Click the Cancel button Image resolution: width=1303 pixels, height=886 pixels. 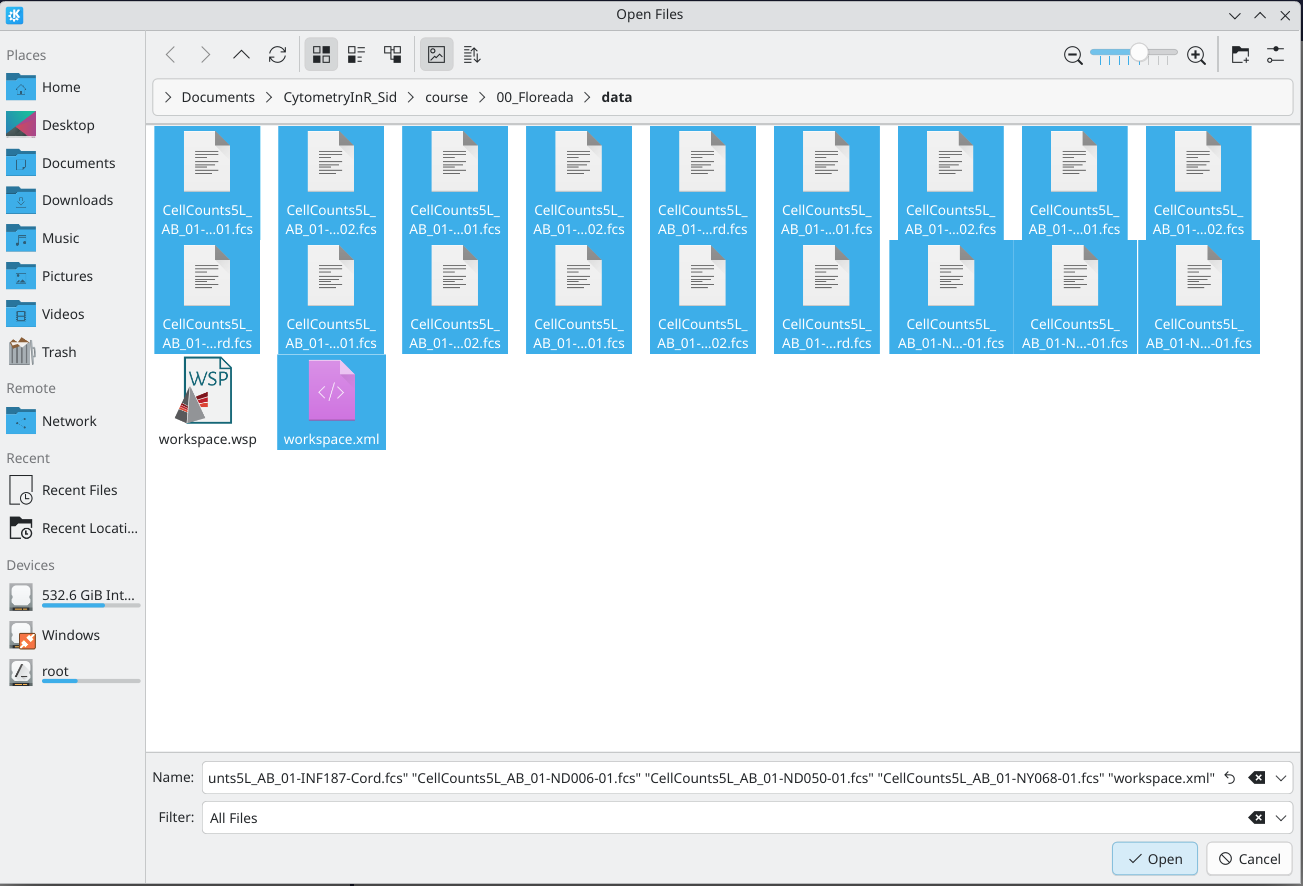pyautogui.click(x=1249, y=859)
